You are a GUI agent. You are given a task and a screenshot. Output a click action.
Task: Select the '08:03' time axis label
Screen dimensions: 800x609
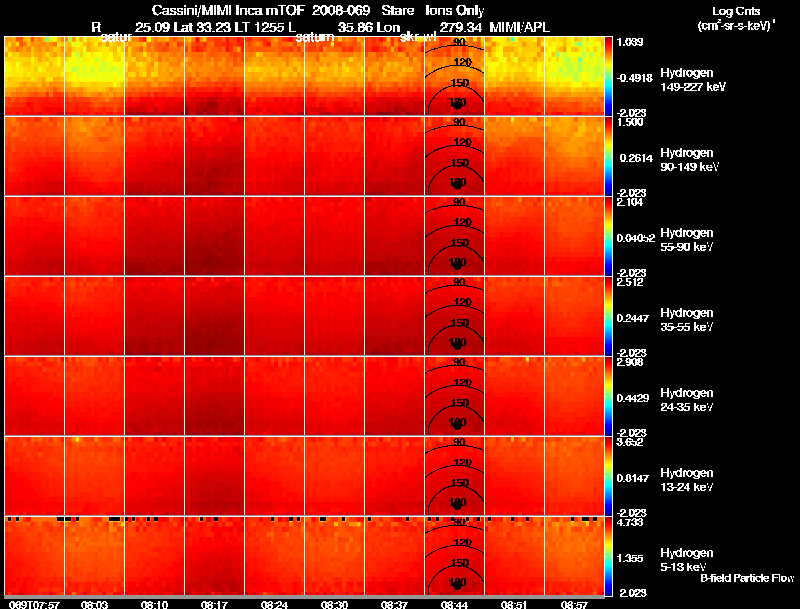[x=94, y=604]
